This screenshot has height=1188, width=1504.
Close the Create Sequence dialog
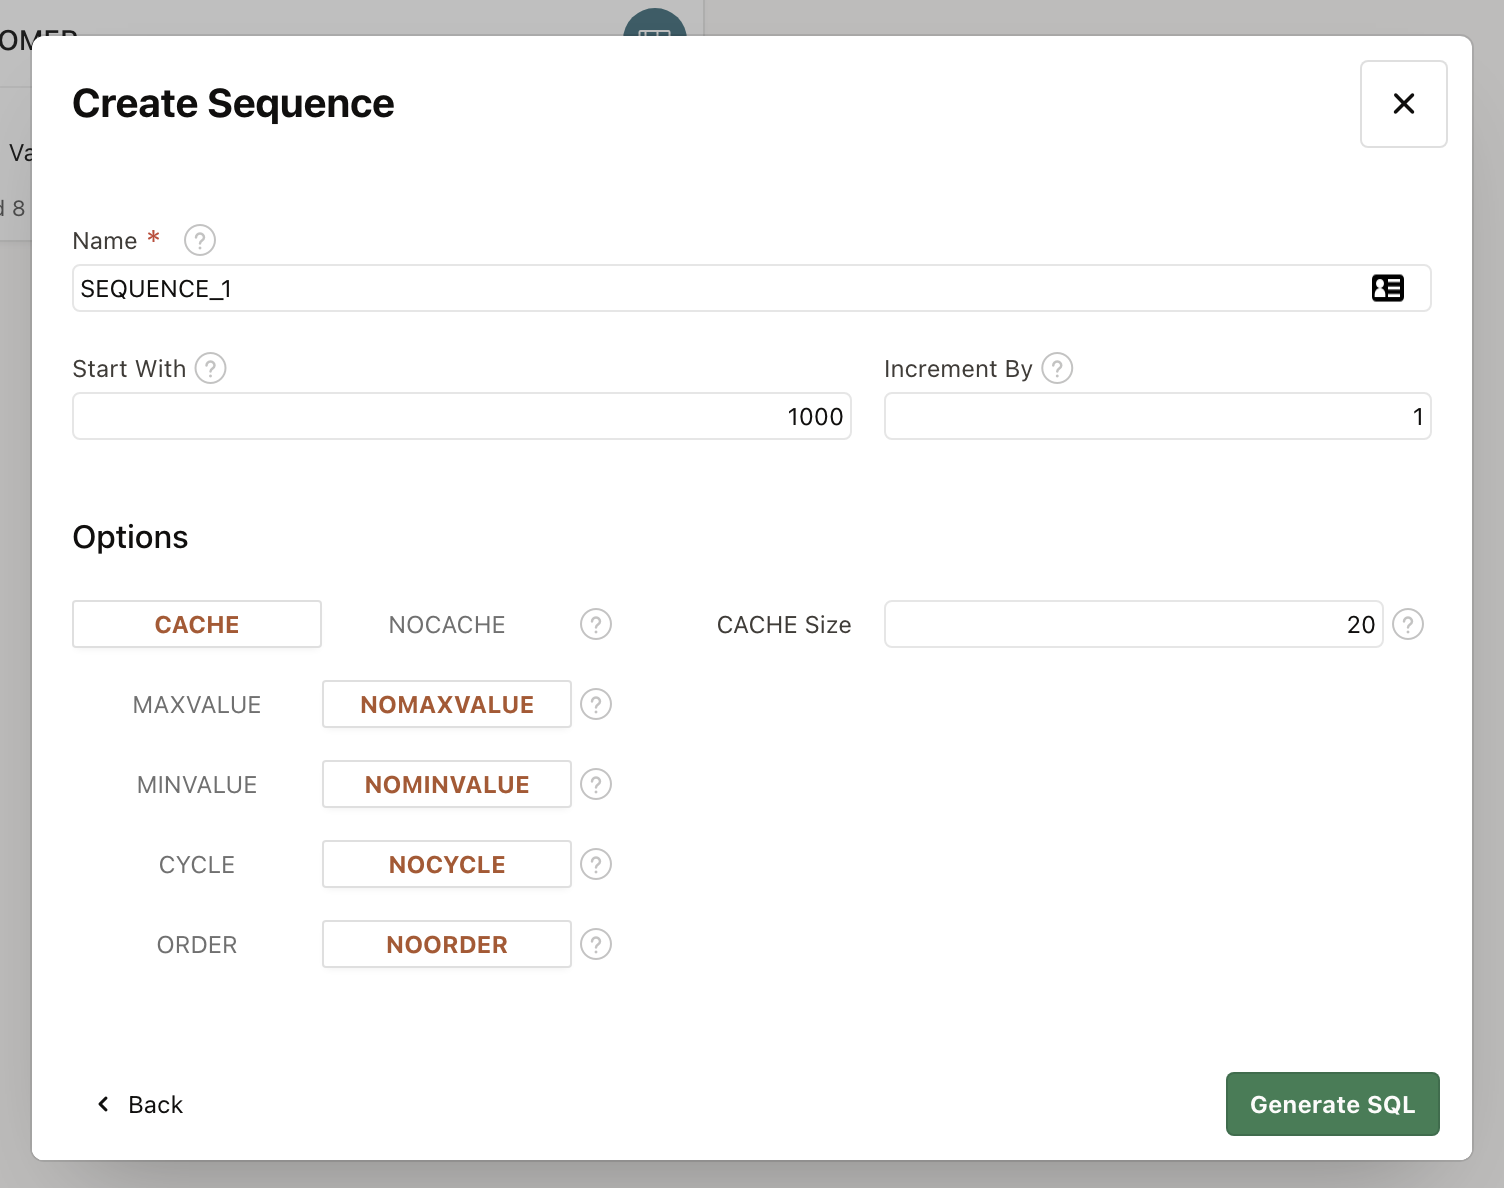(1403, 104)
